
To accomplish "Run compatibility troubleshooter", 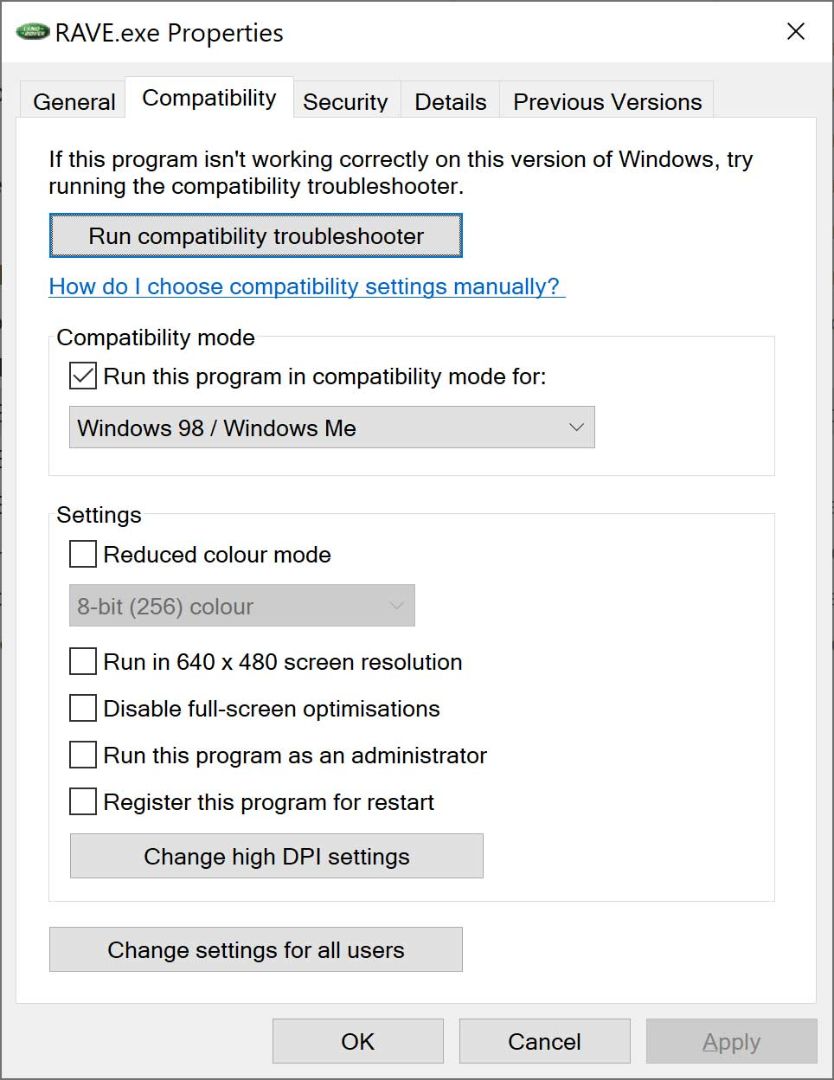I will [256, 236].
